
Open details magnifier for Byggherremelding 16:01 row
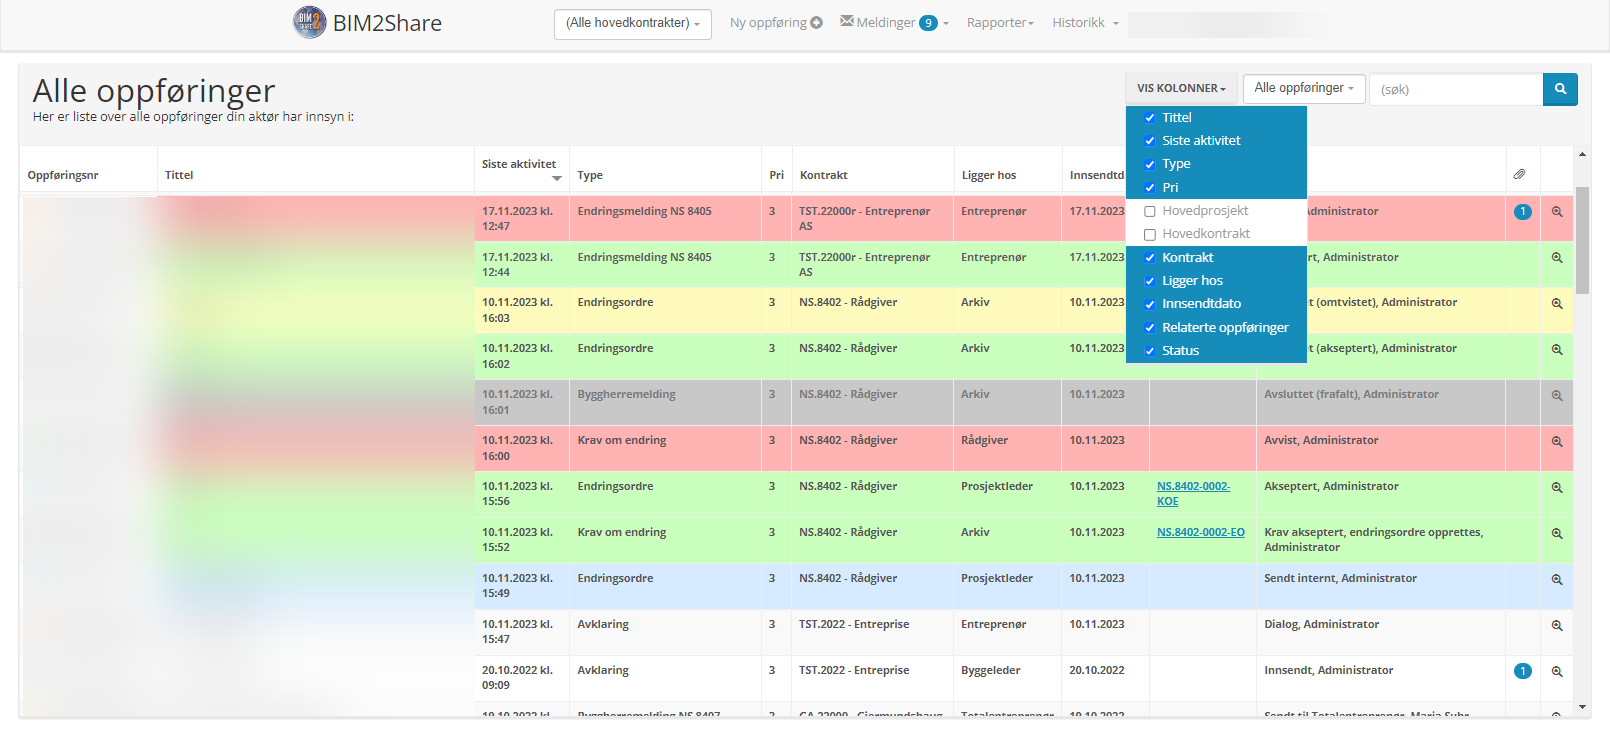pyautogui.click(x=1557, y=396)
